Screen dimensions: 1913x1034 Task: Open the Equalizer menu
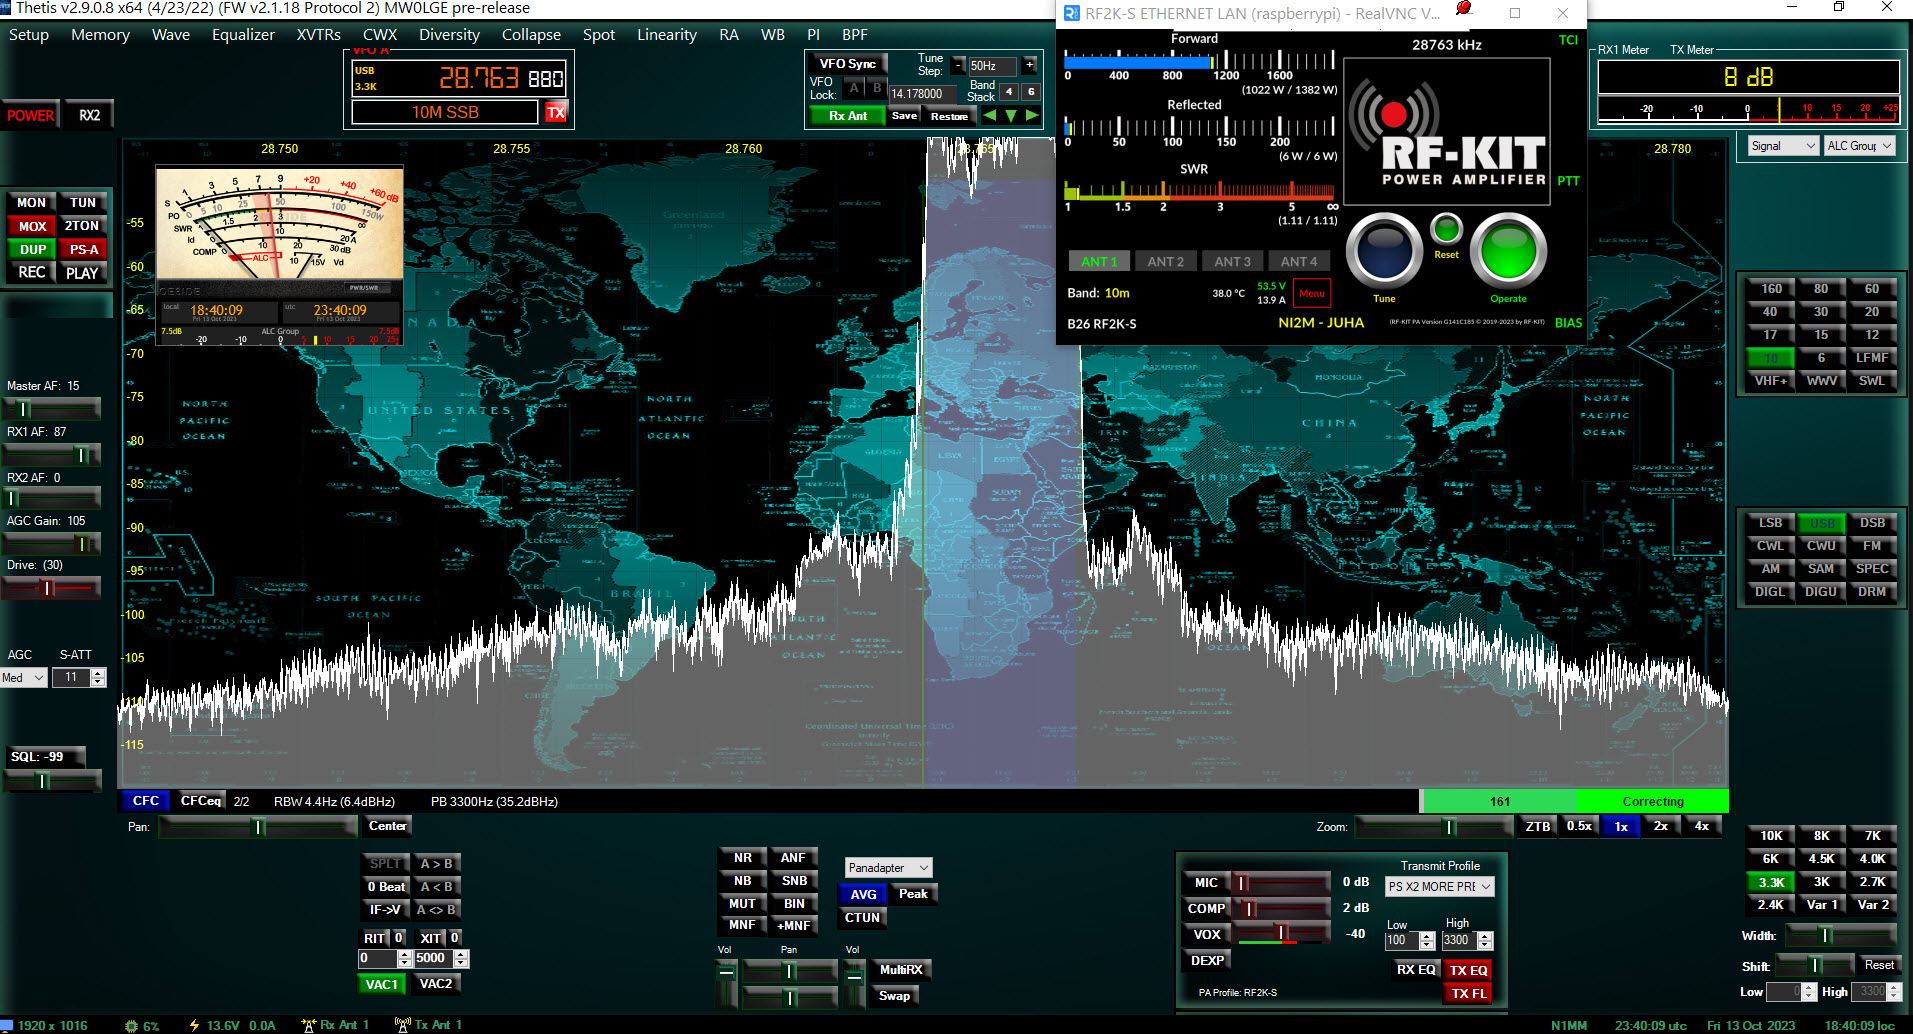(243, 35)
